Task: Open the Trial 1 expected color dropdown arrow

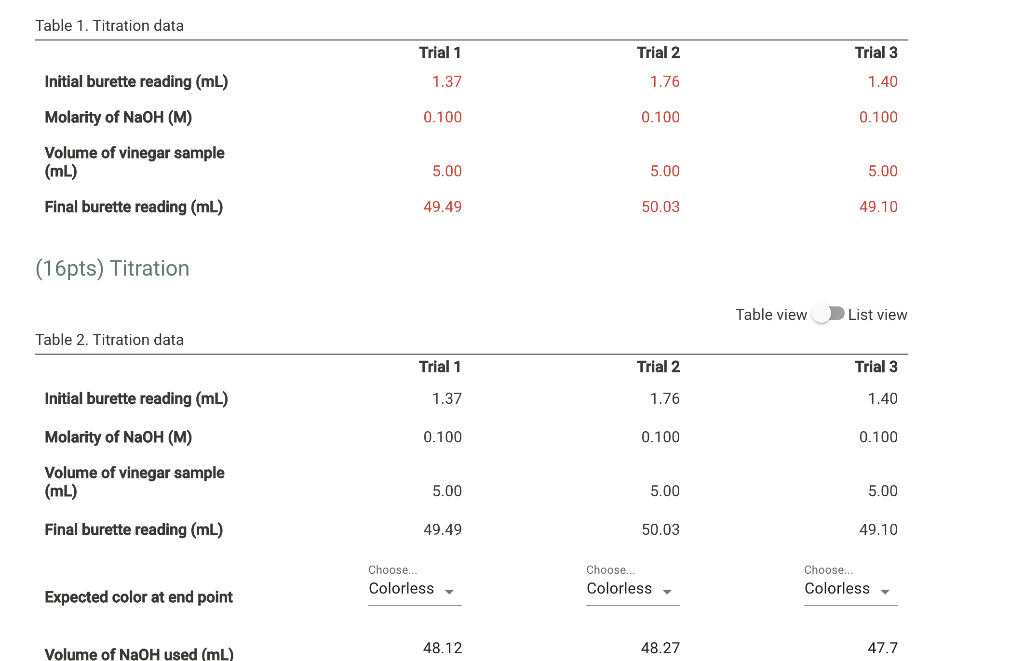Action: click(451, 590)
